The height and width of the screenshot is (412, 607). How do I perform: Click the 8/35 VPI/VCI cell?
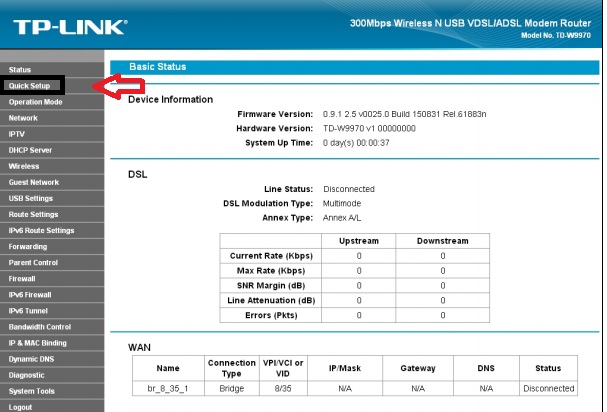[283, 388]
